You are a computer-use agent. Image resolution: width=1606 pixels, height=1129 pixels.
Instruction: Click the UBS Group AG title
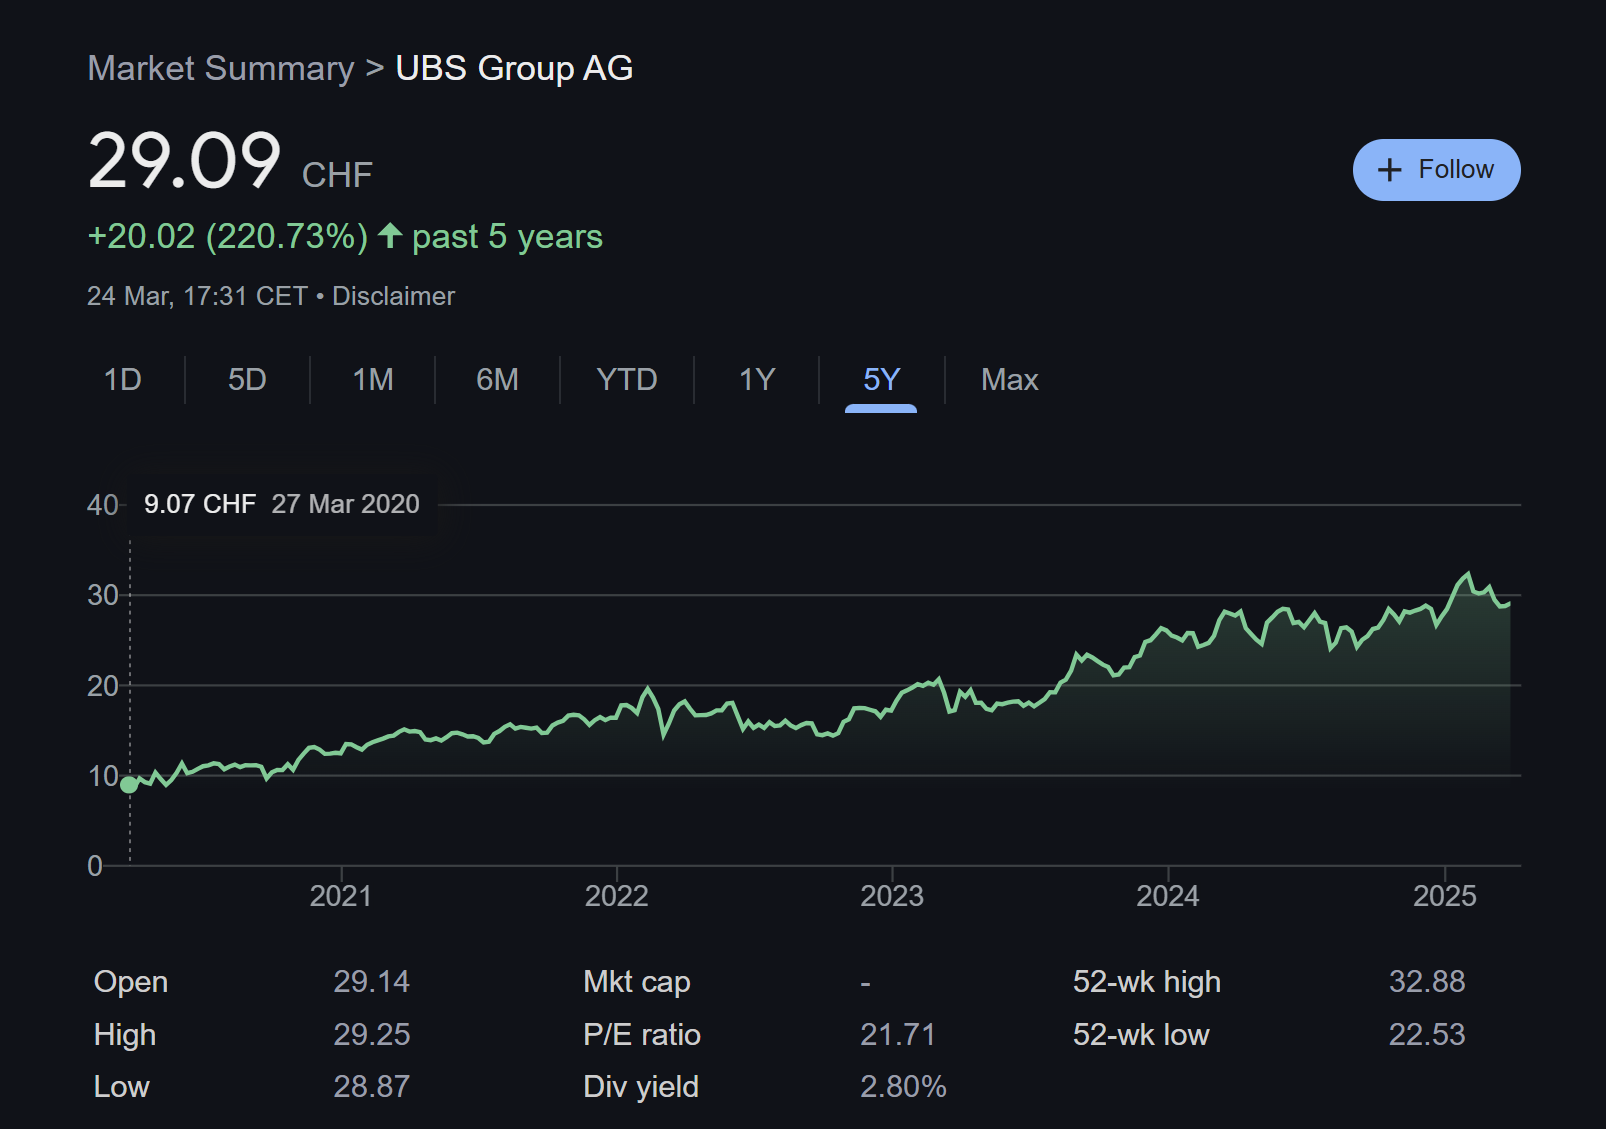514,68
